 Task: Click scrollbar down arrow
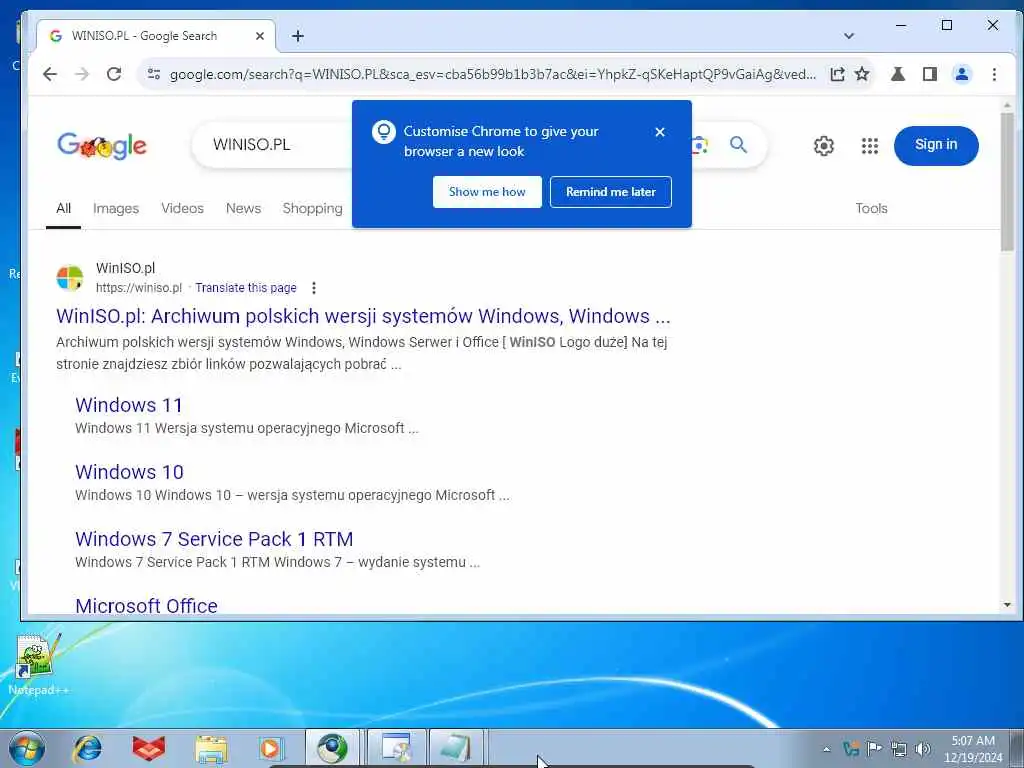[1007, 605]
